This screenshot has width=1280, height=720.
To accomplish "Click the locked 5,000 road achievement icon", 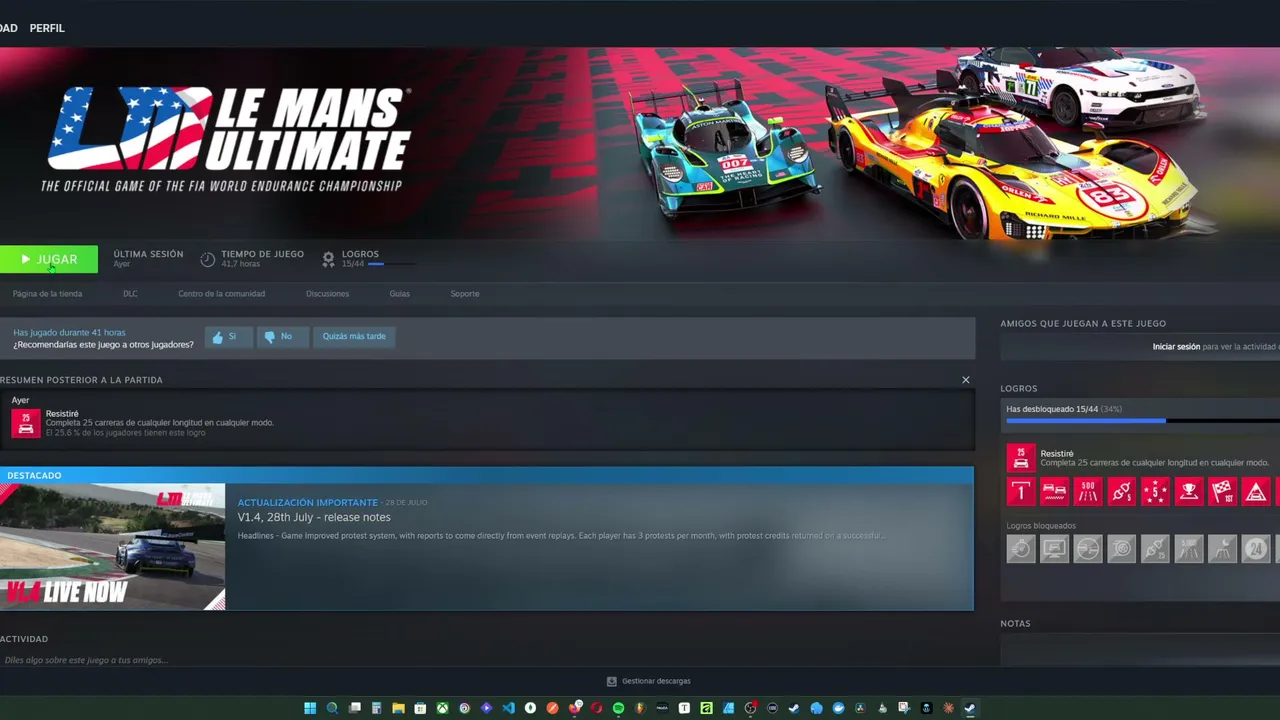I will pyautogui.click(x=1189, y=549).
